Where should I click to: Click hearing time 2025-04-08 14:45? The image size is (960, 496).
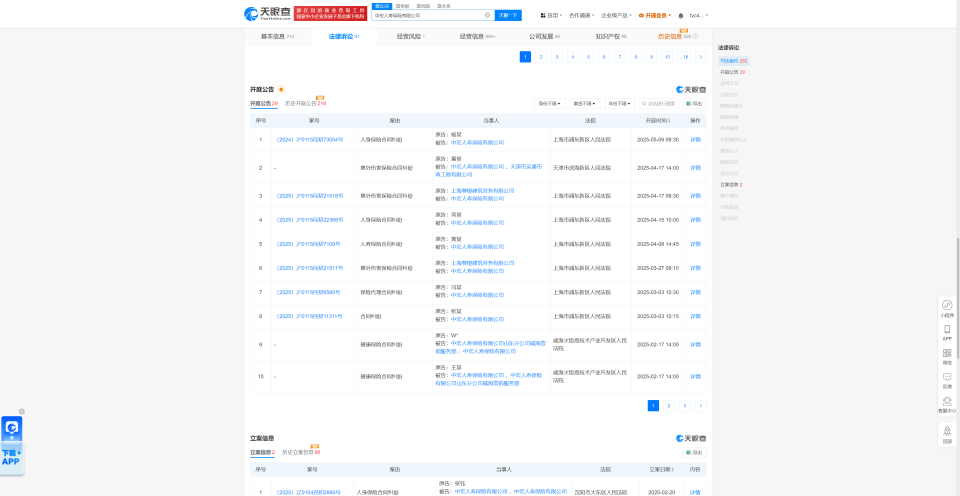click(x=658, y=244)
